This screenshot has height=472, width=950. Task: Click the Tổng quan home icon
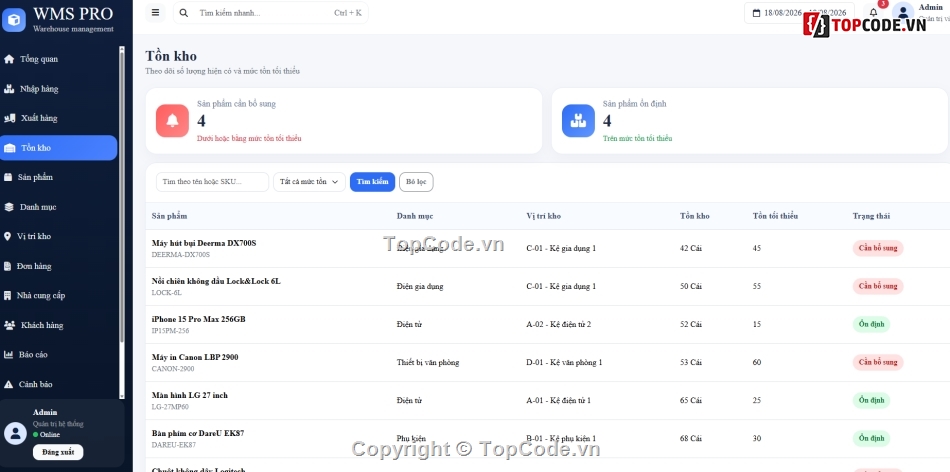click(9, 59)
